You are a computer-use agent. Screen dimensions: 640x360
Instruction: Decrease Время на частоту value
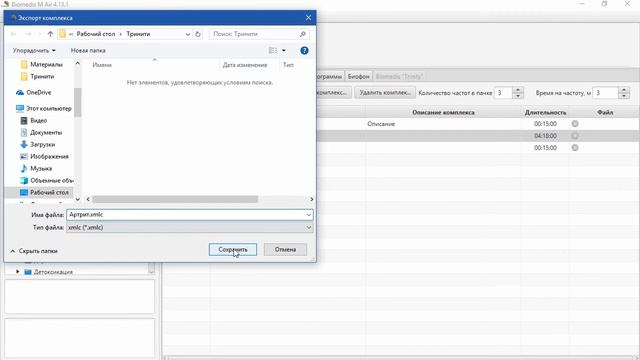click(624, 96)
